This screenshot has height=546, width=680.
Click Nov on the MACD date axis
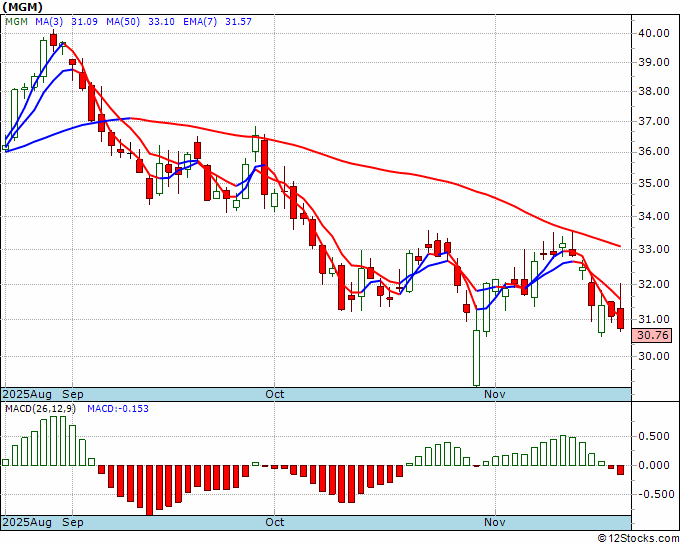coord(495,522)
